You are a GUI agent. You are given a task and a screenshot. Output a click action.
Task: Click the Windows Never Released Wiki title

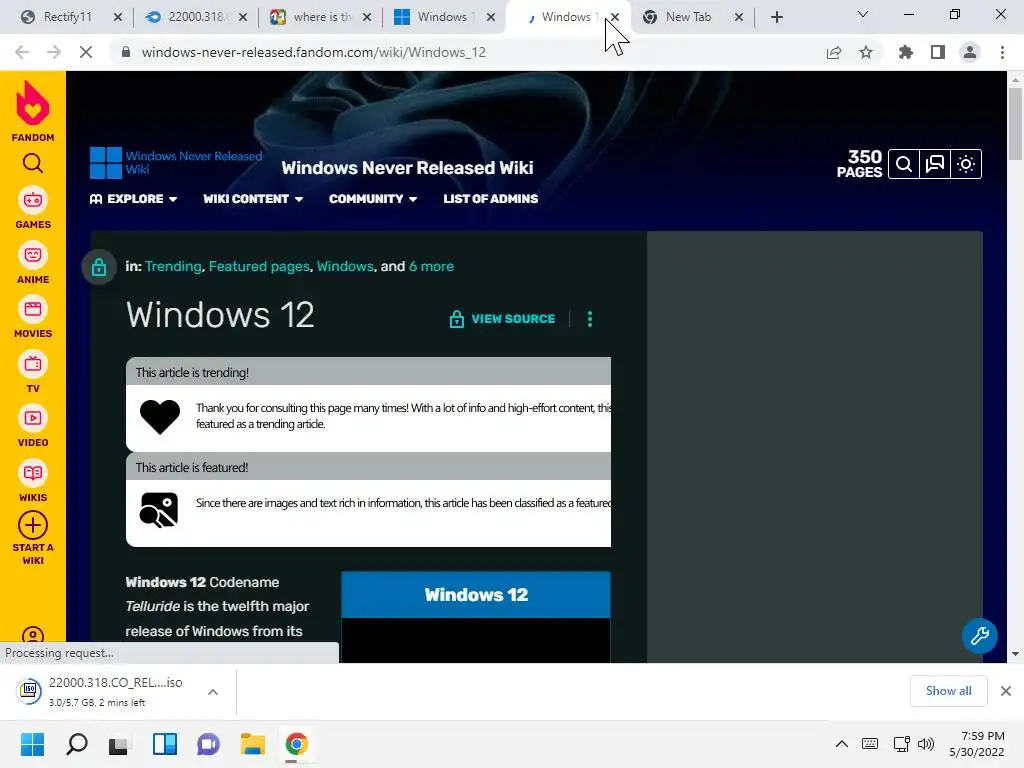pyautogui.click(x=407, y=168)
